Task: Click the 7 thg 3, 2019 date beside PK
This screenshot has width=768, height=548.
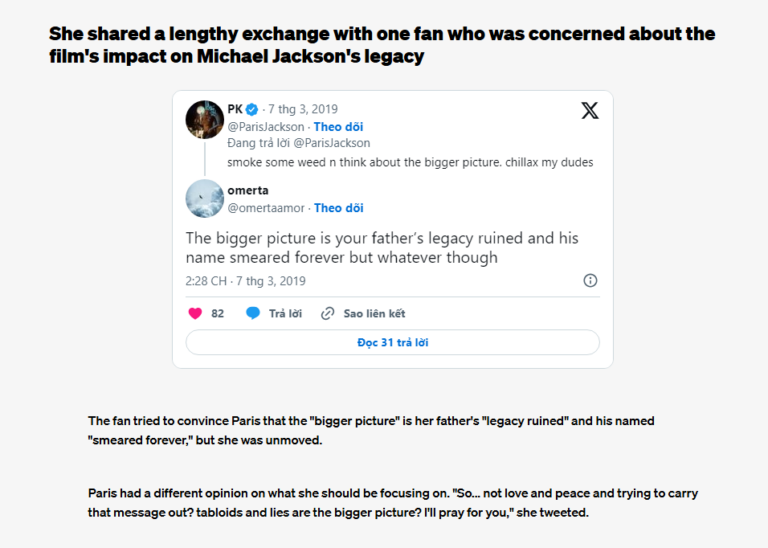Action: (x=303, y=109)
